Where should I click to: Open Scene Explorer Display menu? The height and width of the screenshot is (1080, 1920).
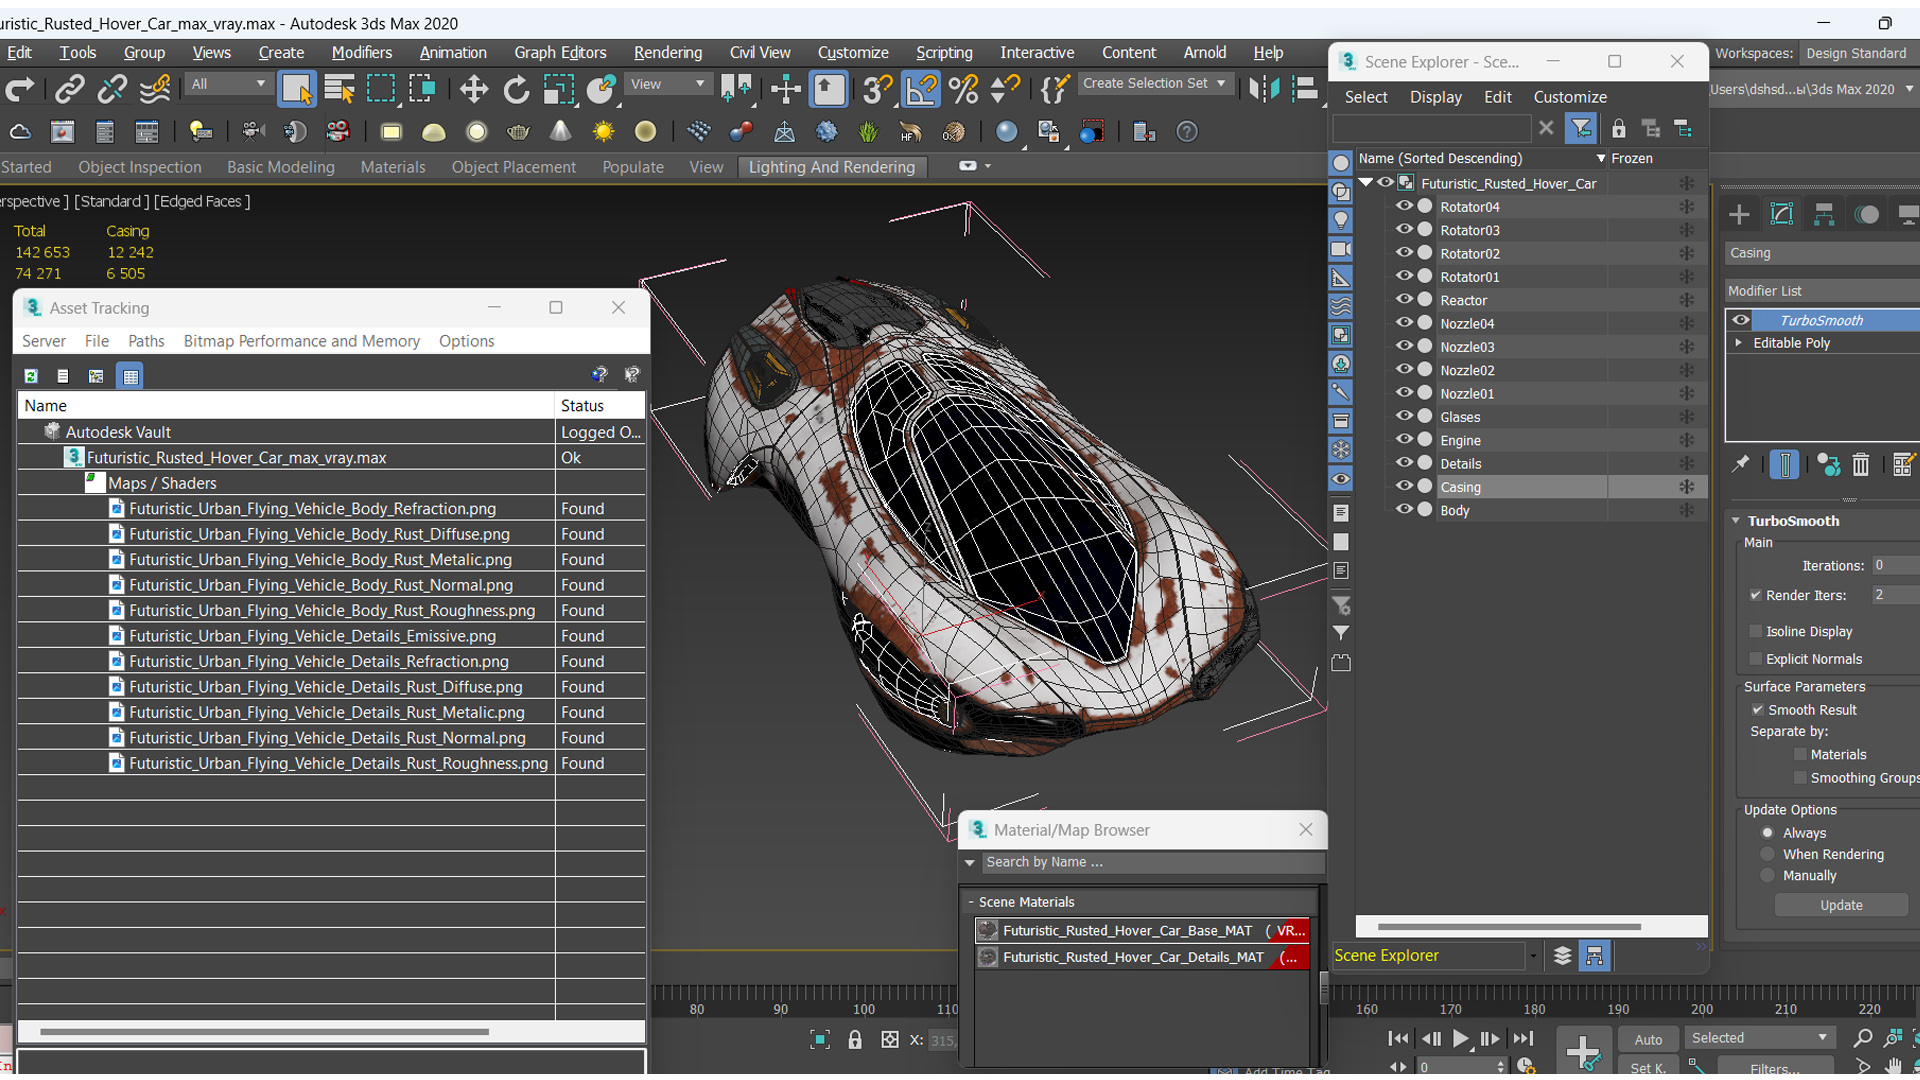tap(1435, 97)
